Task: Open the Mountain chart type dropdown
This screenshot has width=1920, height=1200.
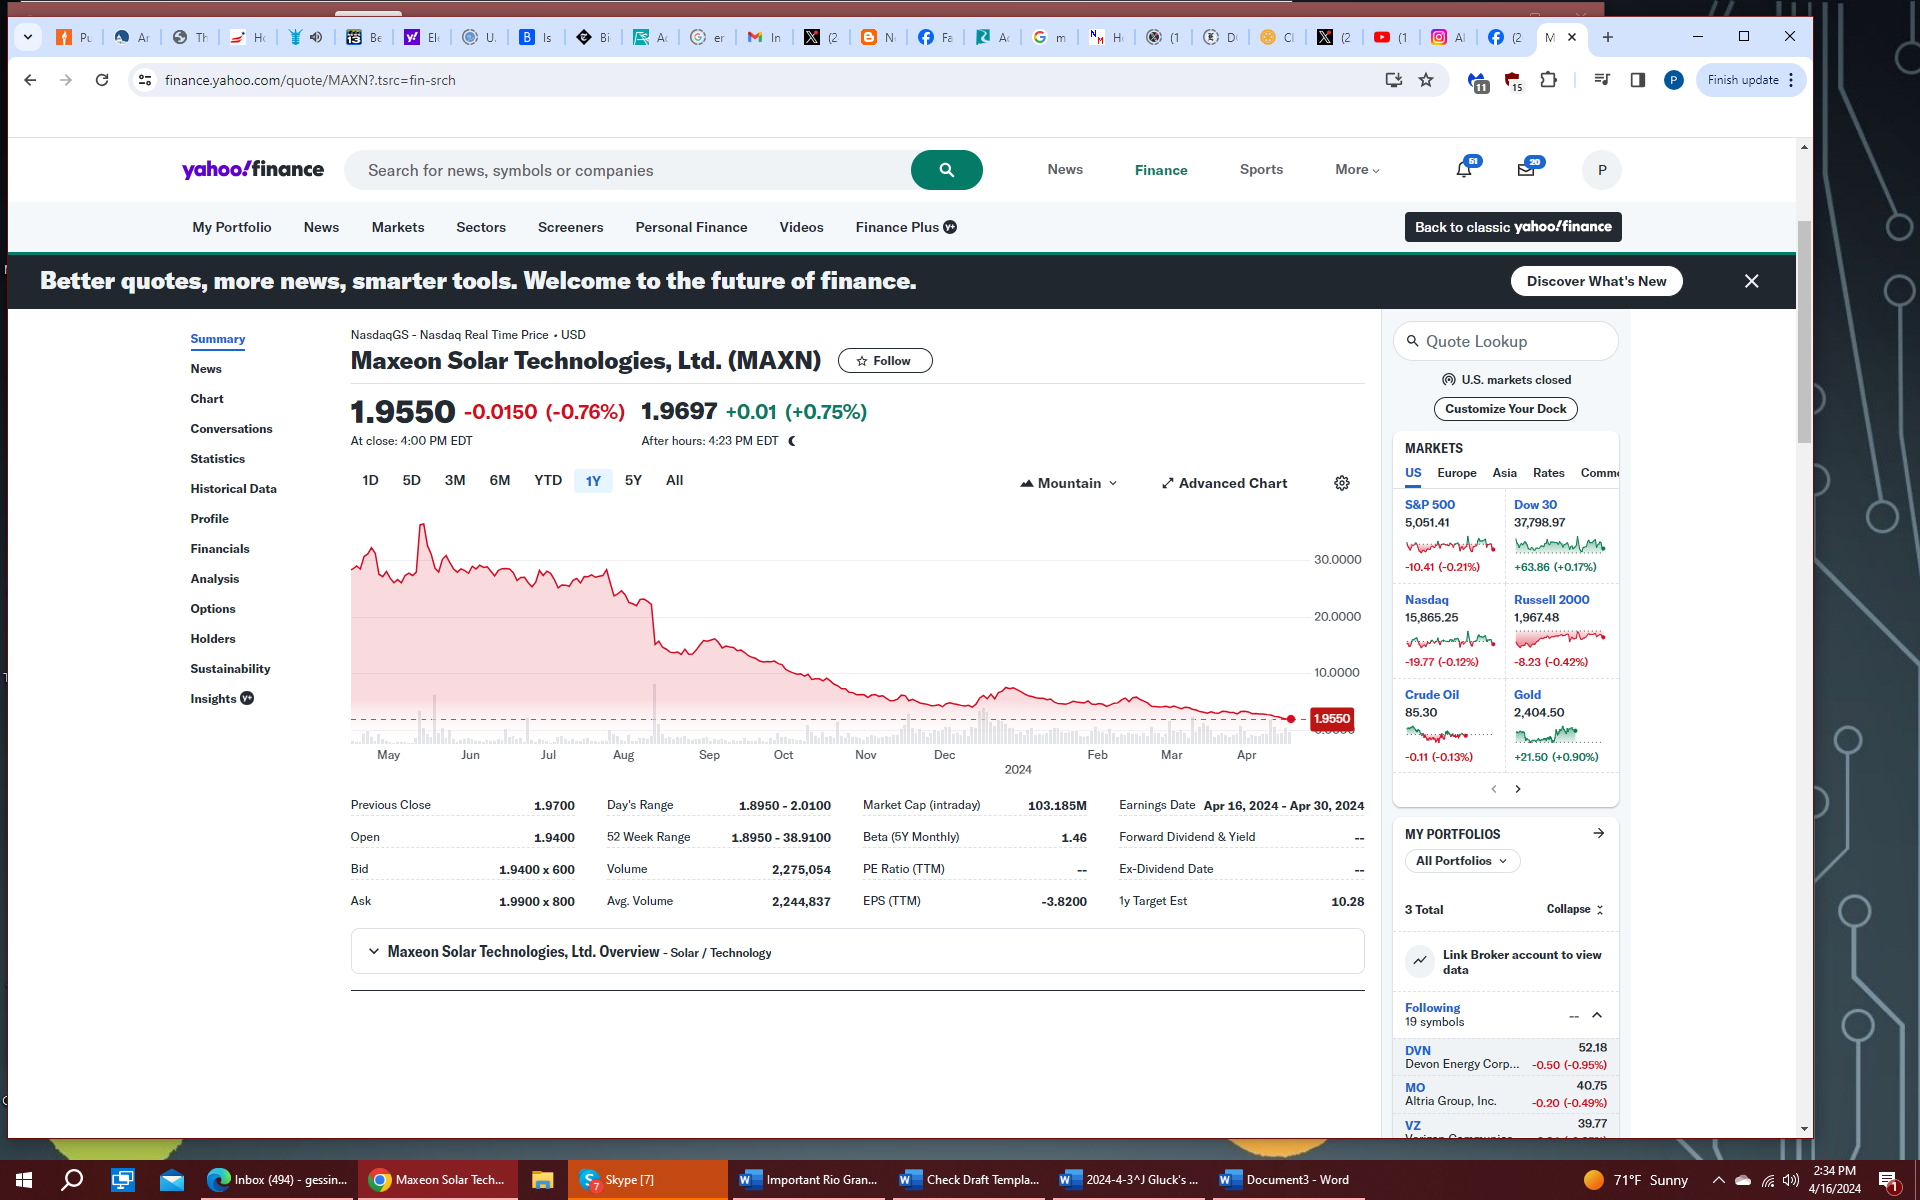Action: [1069, 483]
